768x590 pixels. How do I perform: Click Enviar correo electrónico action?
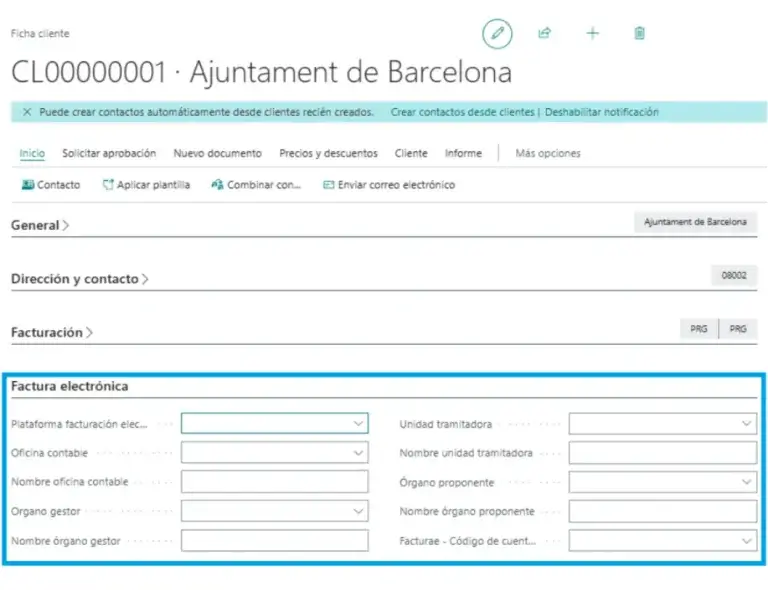(x=389, y=185)
